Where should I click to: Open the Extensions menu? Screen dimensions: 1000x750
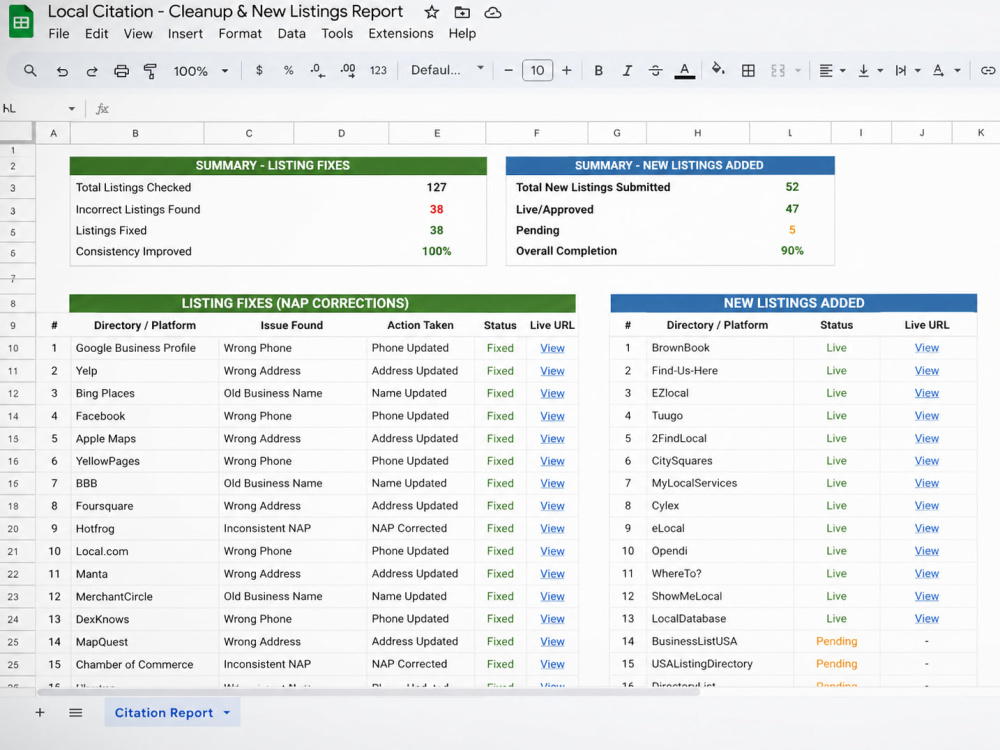[x=401, y=33]
